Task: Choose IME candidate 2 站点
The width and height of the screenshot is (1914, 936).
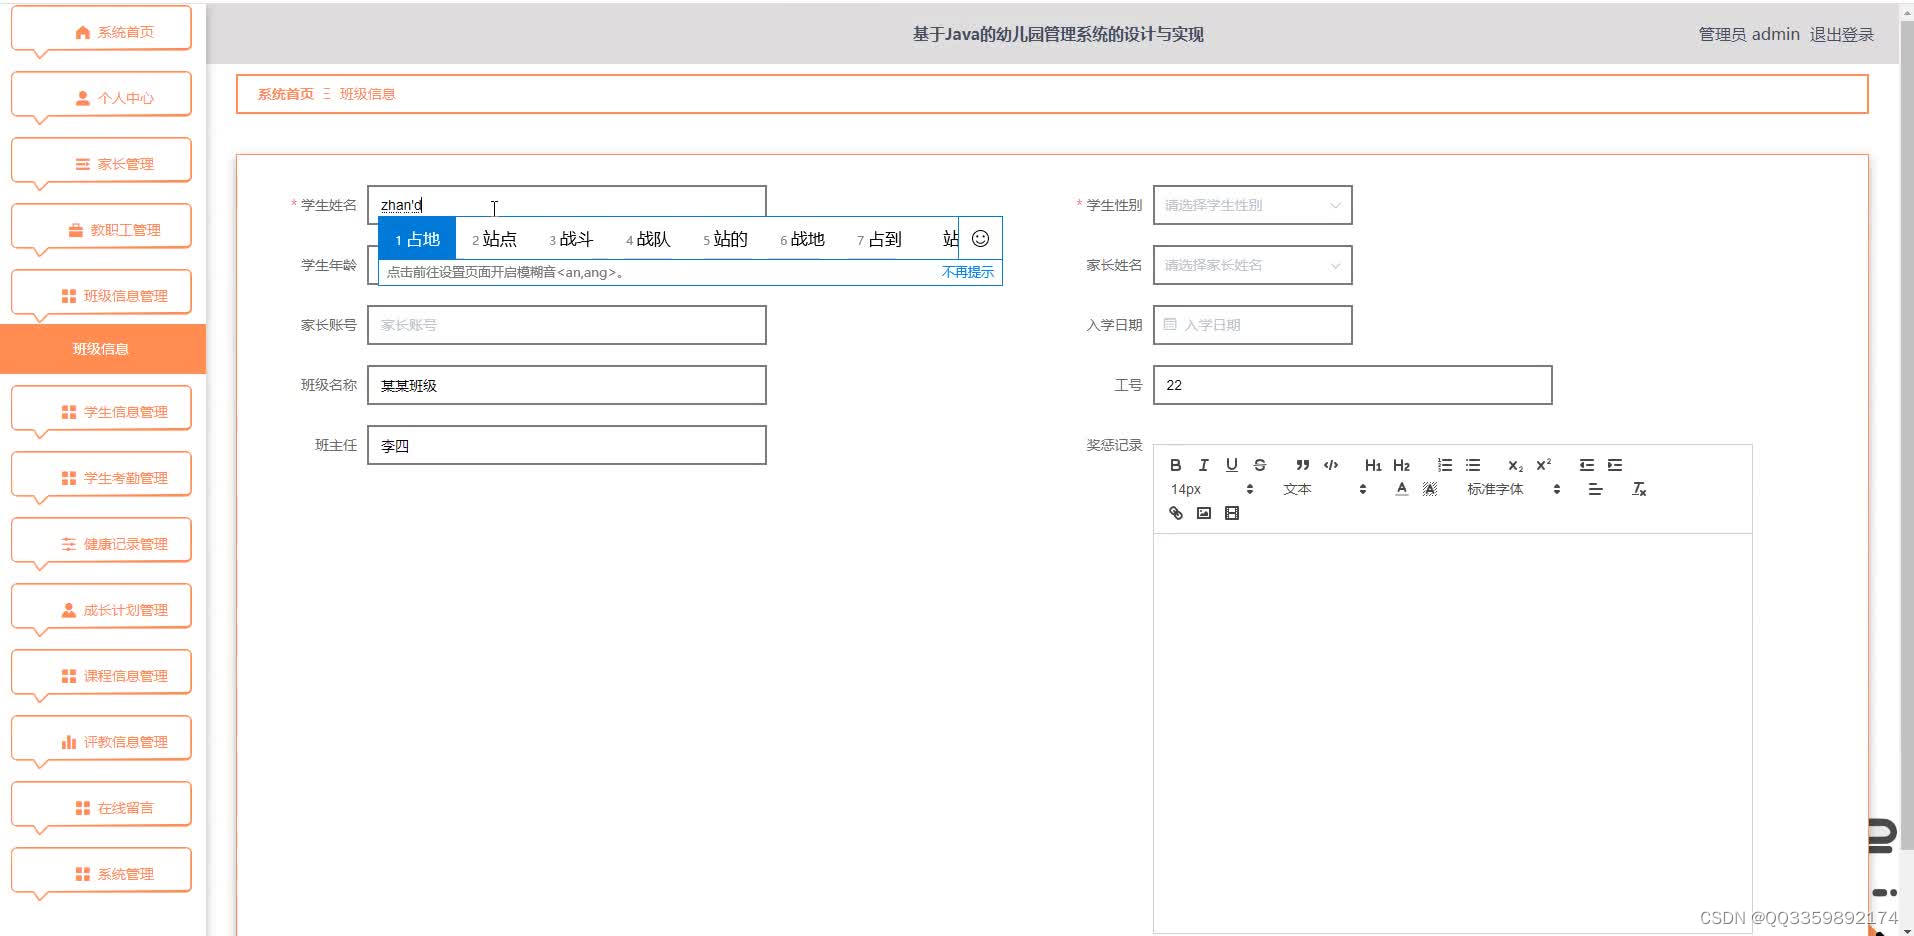Action: tap(494, 239)
